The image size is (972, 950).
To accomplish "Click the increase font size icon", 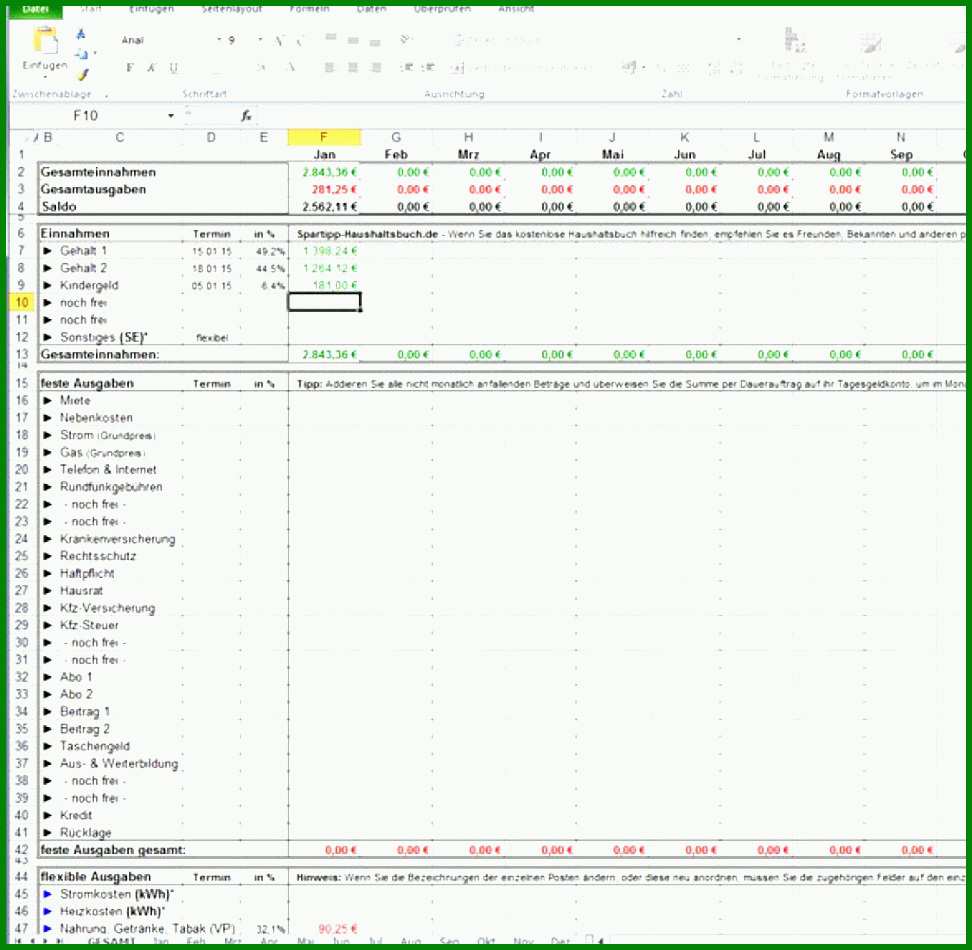I will pyautogui.click(x=280, y=41).
